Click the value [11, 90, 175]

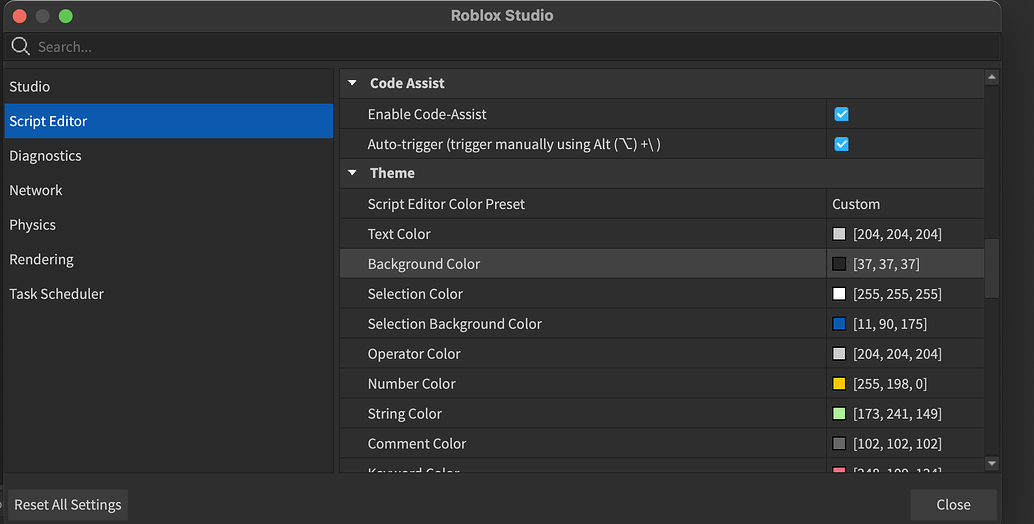point(890,324)
